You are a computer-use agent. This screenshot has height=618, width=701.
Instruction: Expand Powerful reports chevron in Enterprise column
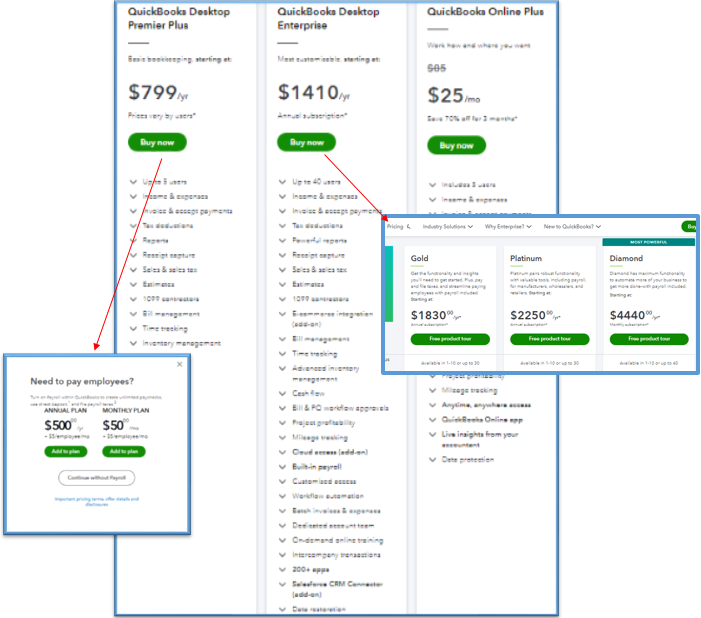[x=283, y=240]
